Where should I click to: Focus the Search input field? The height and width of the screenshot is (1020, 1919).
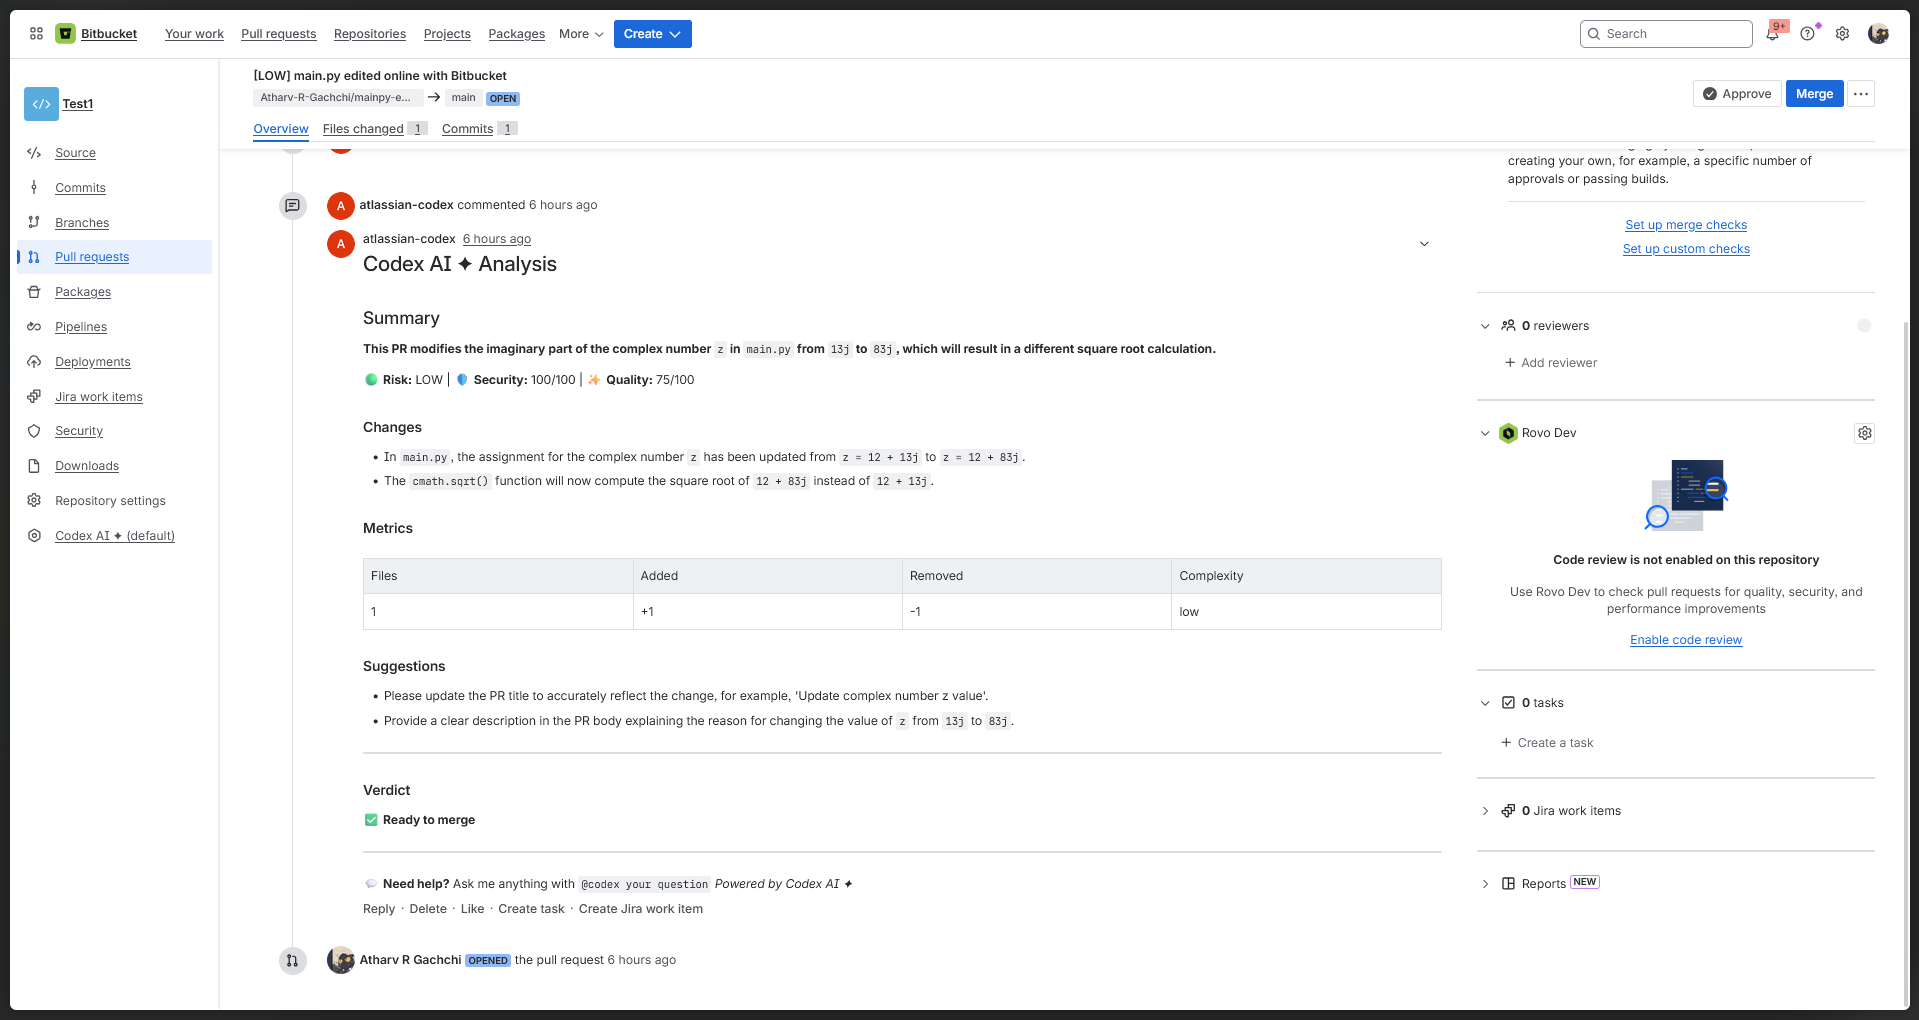tap(1666, 34)
